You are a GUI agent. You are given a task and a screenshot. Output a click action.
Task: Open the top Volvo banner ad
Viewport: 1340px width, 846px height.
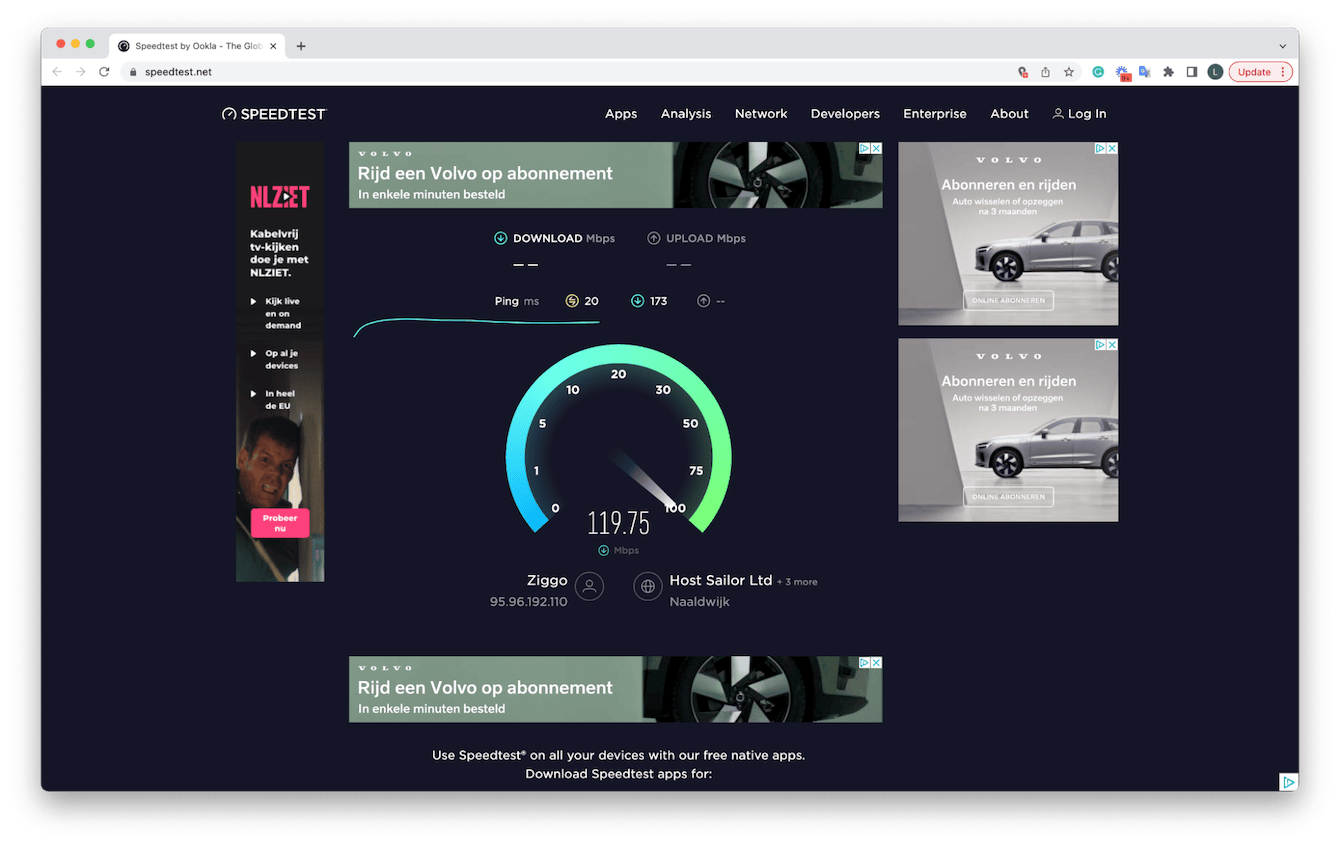(x=615, y=175)
